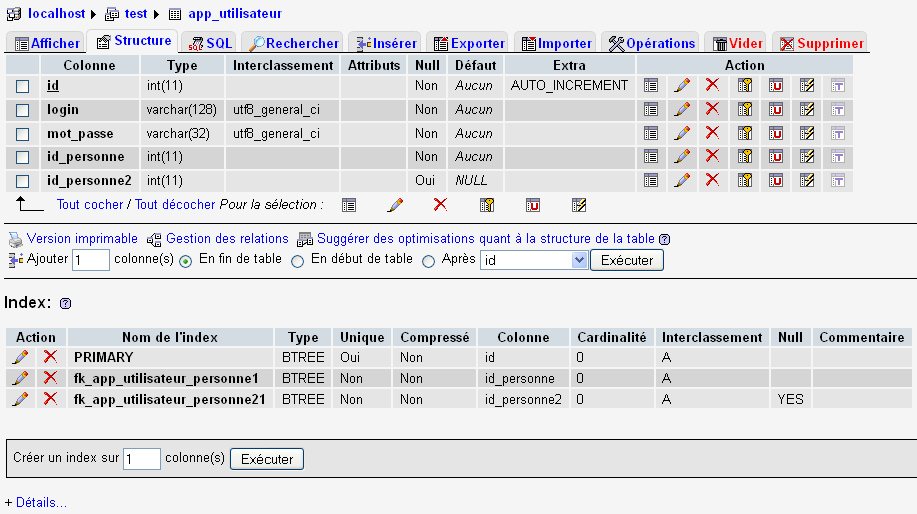Go to the Insérer tab

(x=386, y=43)
